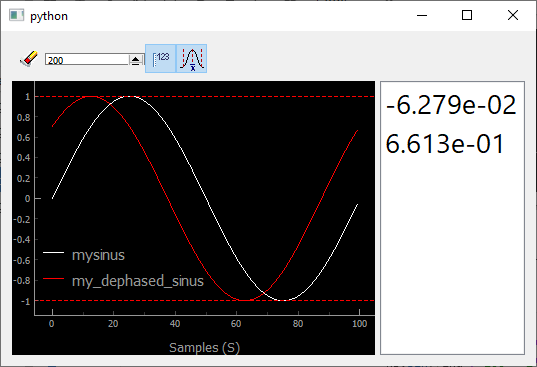Click the y-axis tick label 0.8
This screenshot has height=367, width=537.
tap(24, 117)
